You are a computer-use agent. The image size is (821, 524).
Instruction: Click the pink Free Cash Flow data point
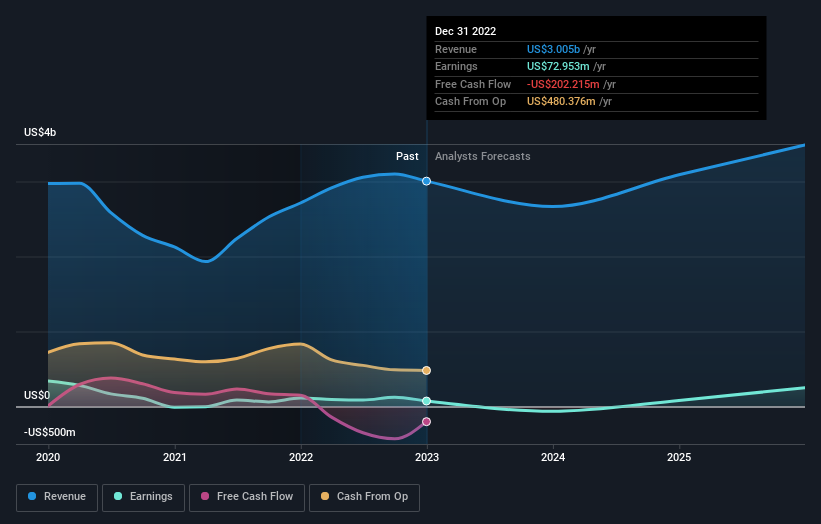point(427,422)
